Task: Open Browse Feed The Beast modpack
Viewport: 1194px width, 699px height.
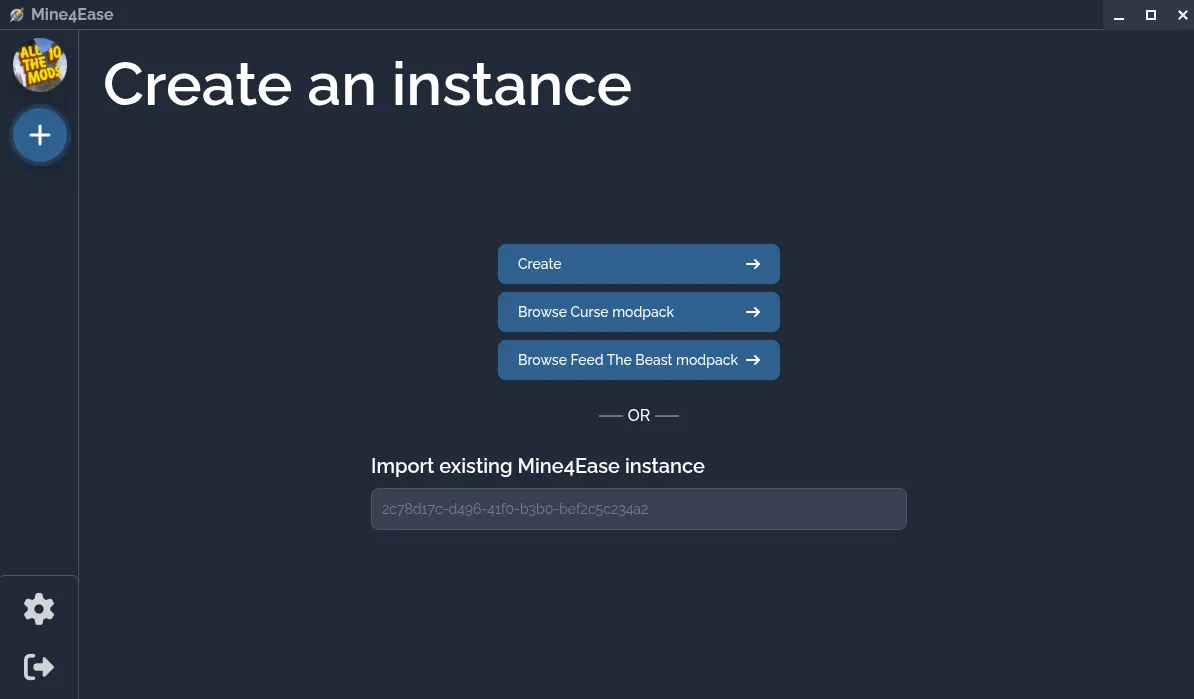Action: click(x=638, y=360)
